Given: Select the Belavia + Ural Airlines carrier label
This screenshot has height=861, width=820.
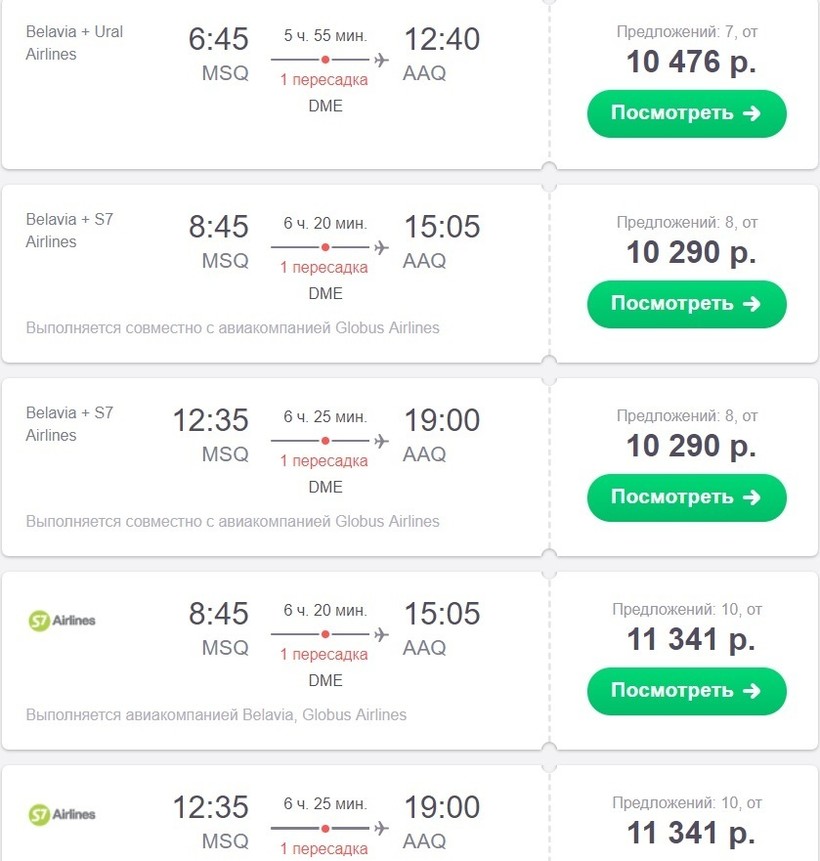Looking at the screenshot, I should (75, 43).
